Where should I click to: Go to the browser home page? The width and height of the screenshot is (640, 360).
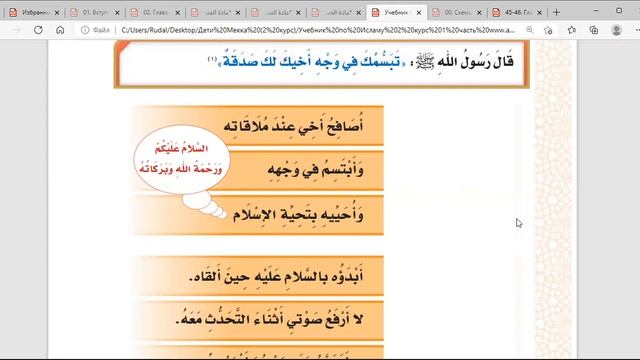pos(60,30)
